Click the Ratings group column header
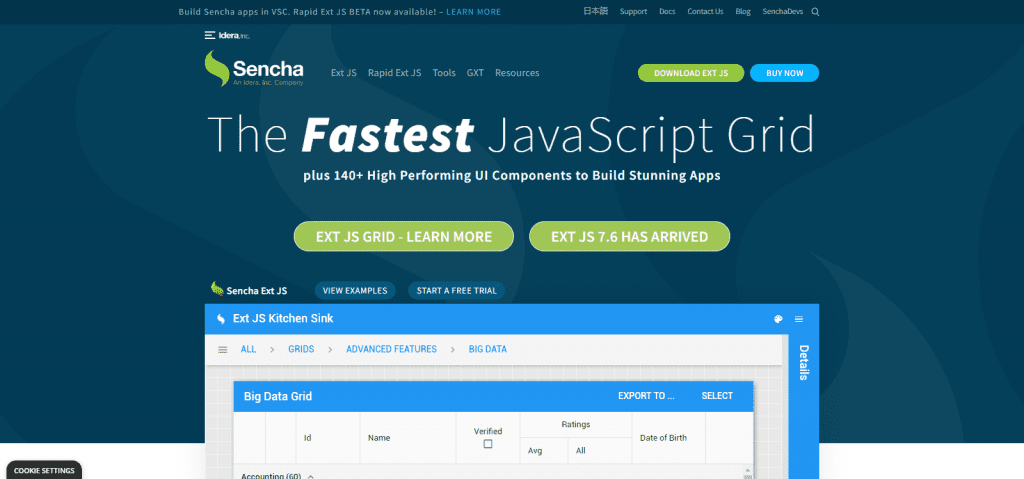This screenshot has height=479, width=1024. pos(576,425)
